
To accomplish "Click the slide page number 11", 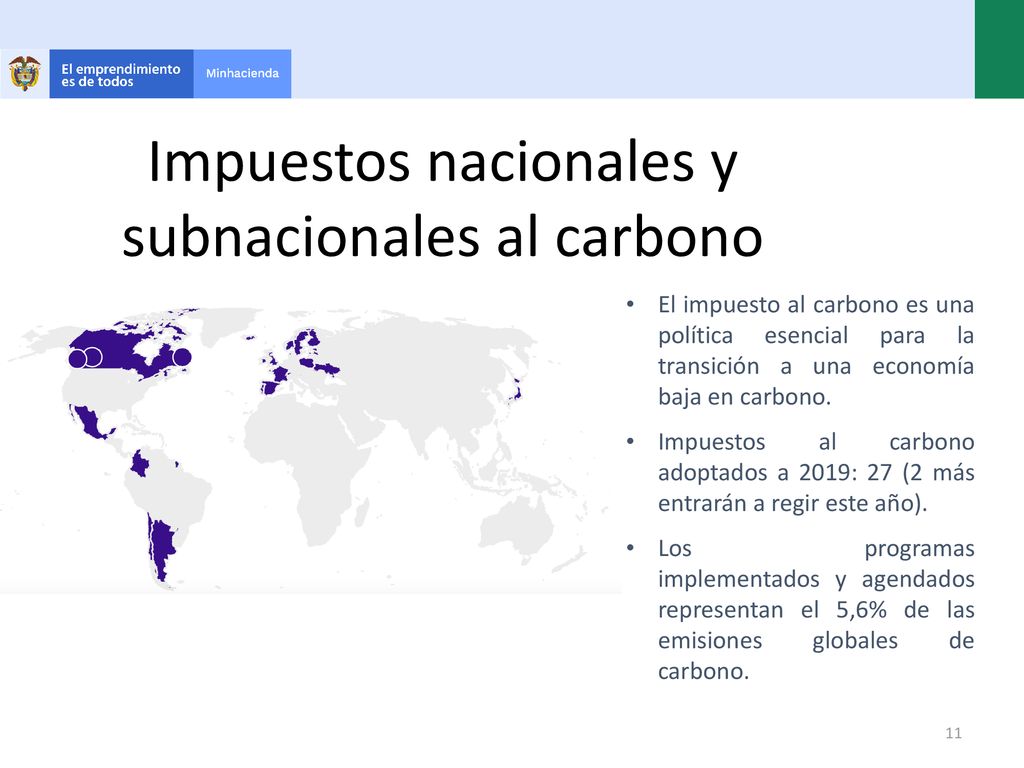I will (x=953, y=733).
